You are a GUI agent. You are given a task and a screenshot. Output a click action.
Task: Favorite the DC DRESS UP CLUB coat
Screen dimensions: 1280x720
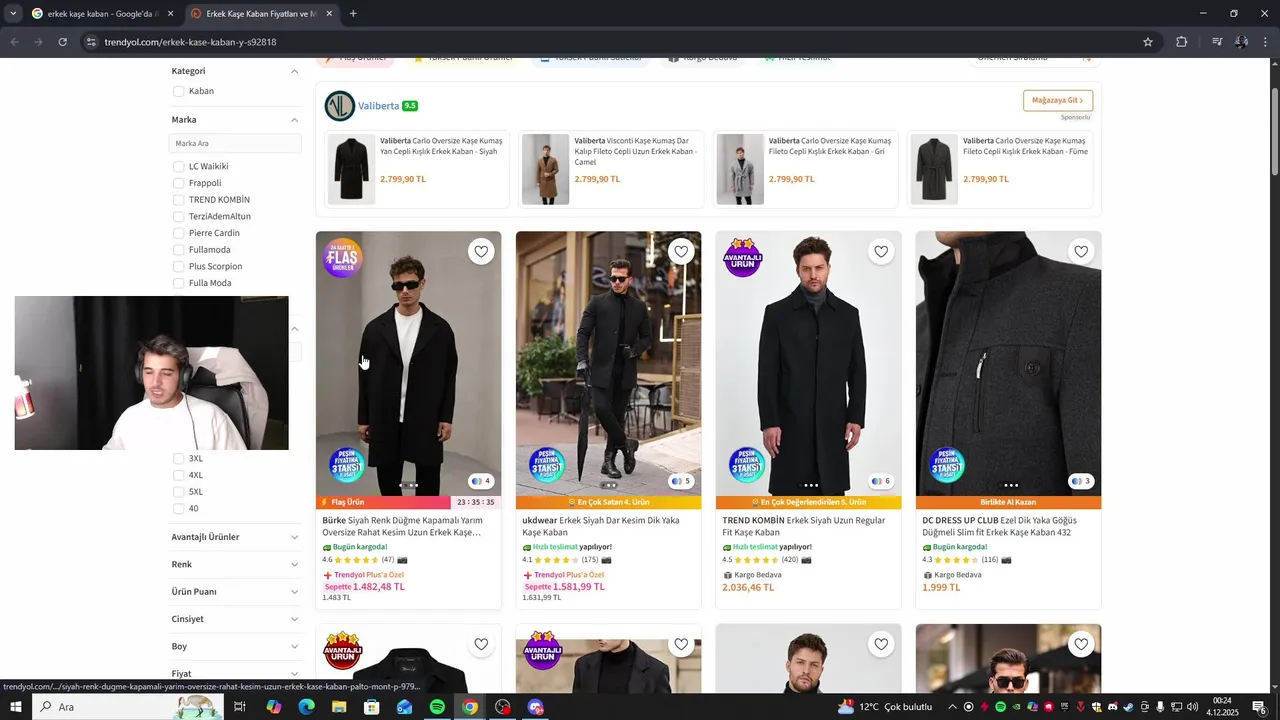click(1081, 252)
